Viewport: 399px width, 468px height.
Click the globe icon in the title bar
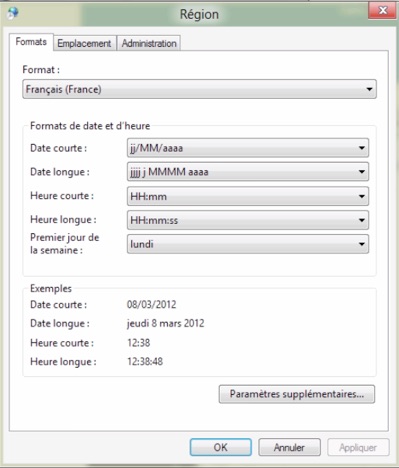(13, 13)
